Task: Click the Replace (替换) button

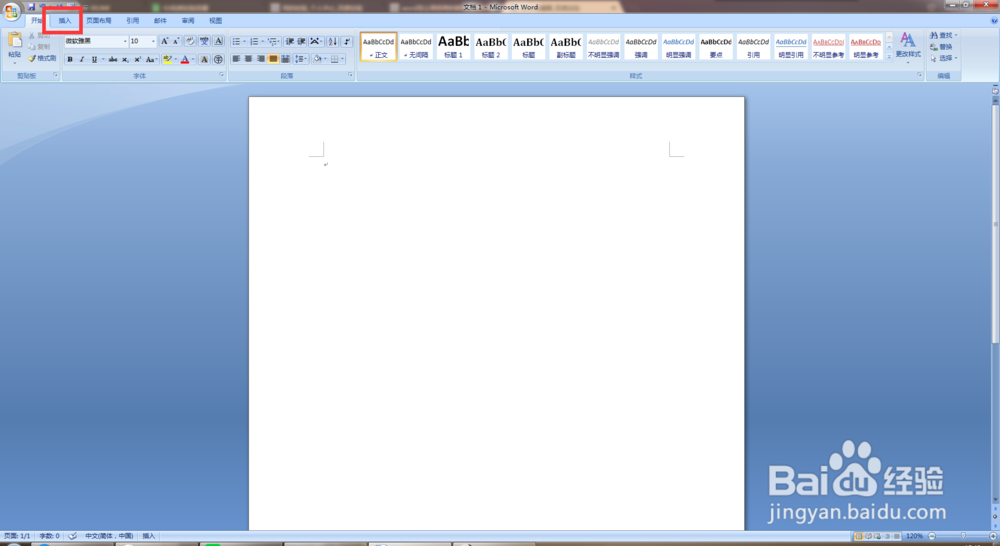Action: click(941, 47)
